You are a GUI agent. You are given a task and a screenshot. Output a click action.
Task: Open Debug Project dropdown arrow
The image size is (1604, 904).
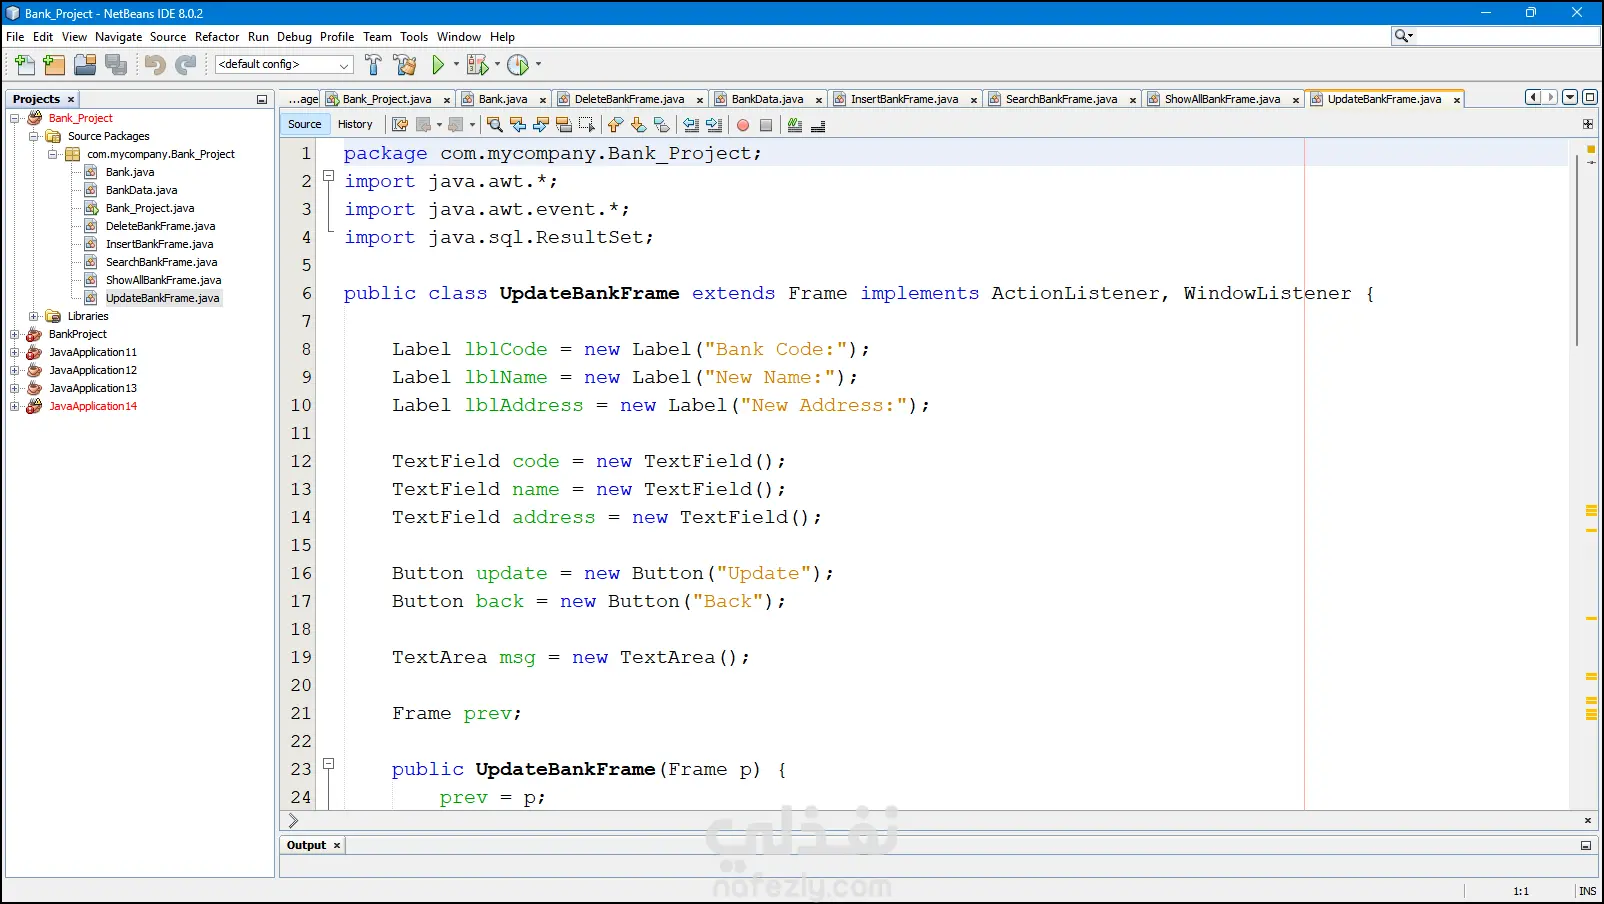(497, 65)
